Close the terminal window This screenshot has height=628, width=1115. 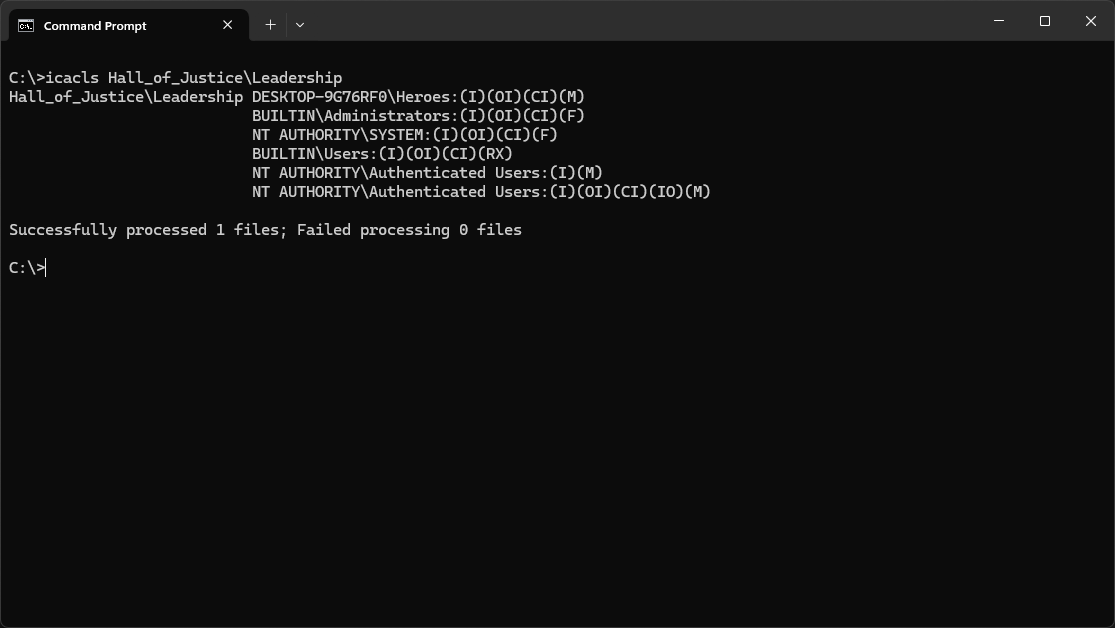1091,21
